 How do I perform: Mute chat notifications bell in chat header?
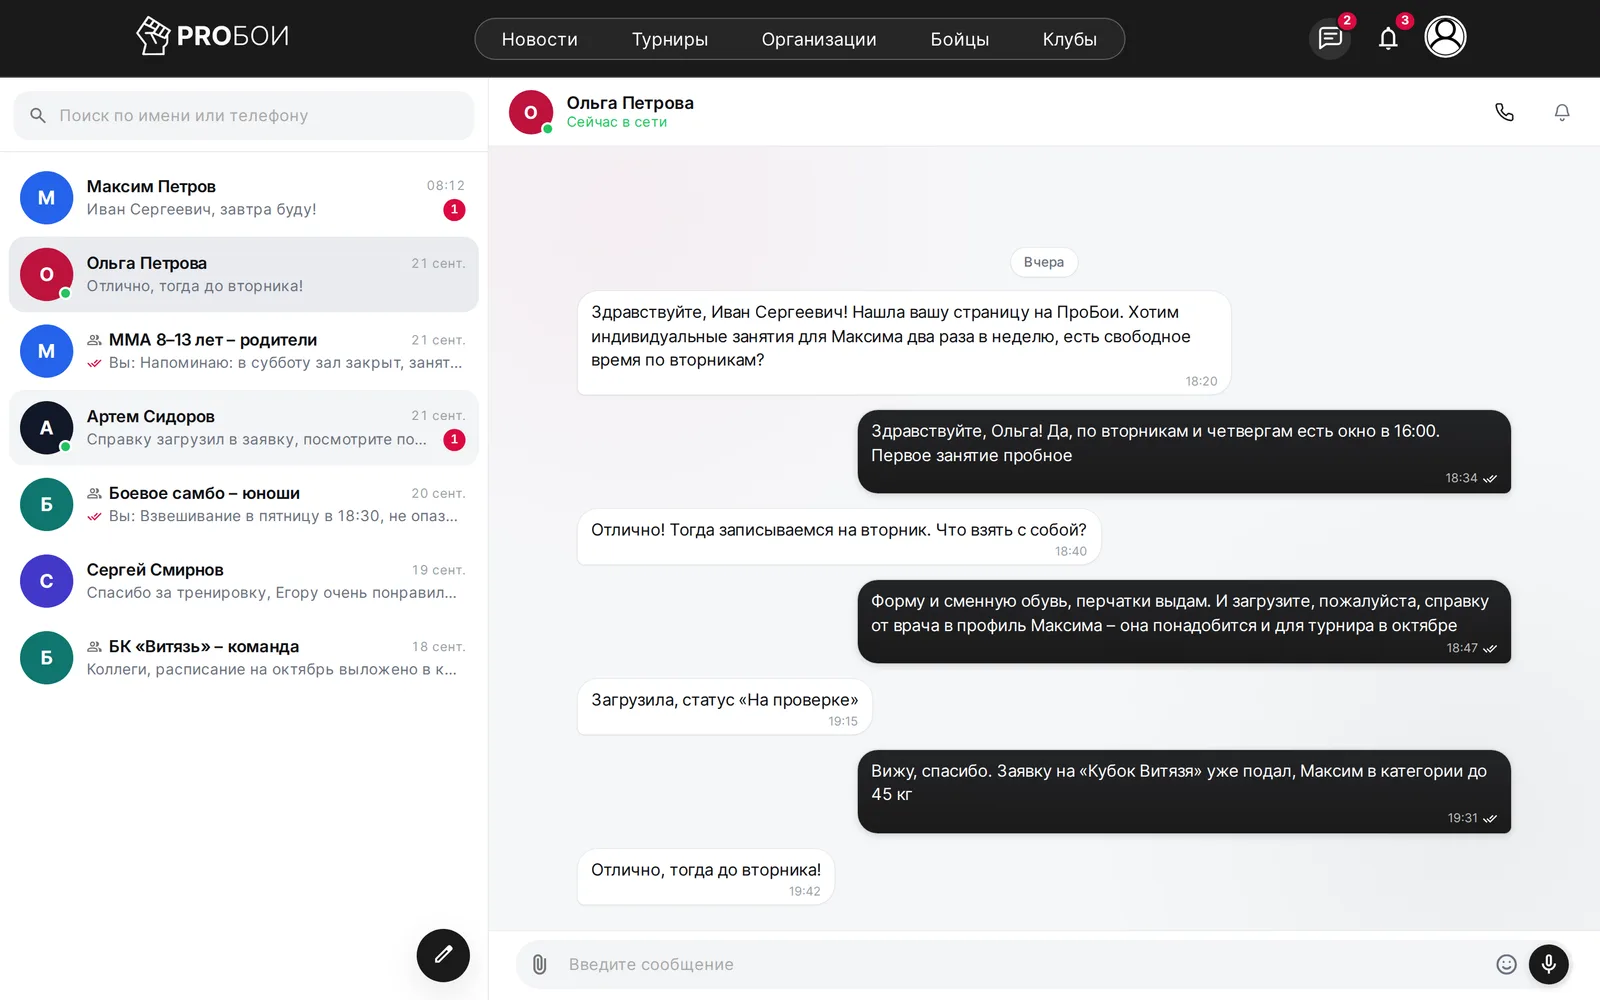[1562, 112]
